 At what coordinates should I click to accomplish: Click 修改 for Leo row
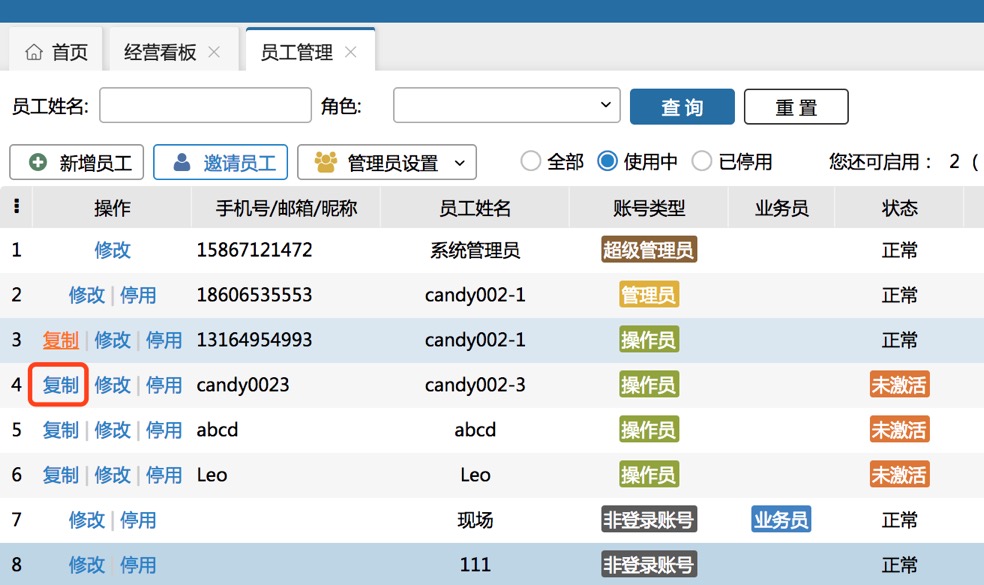click(112, 475)
